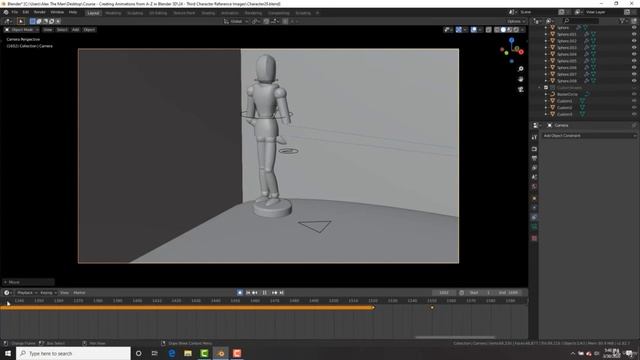Click current frame number field
The image size is (640, 360).
click(444, 293)
